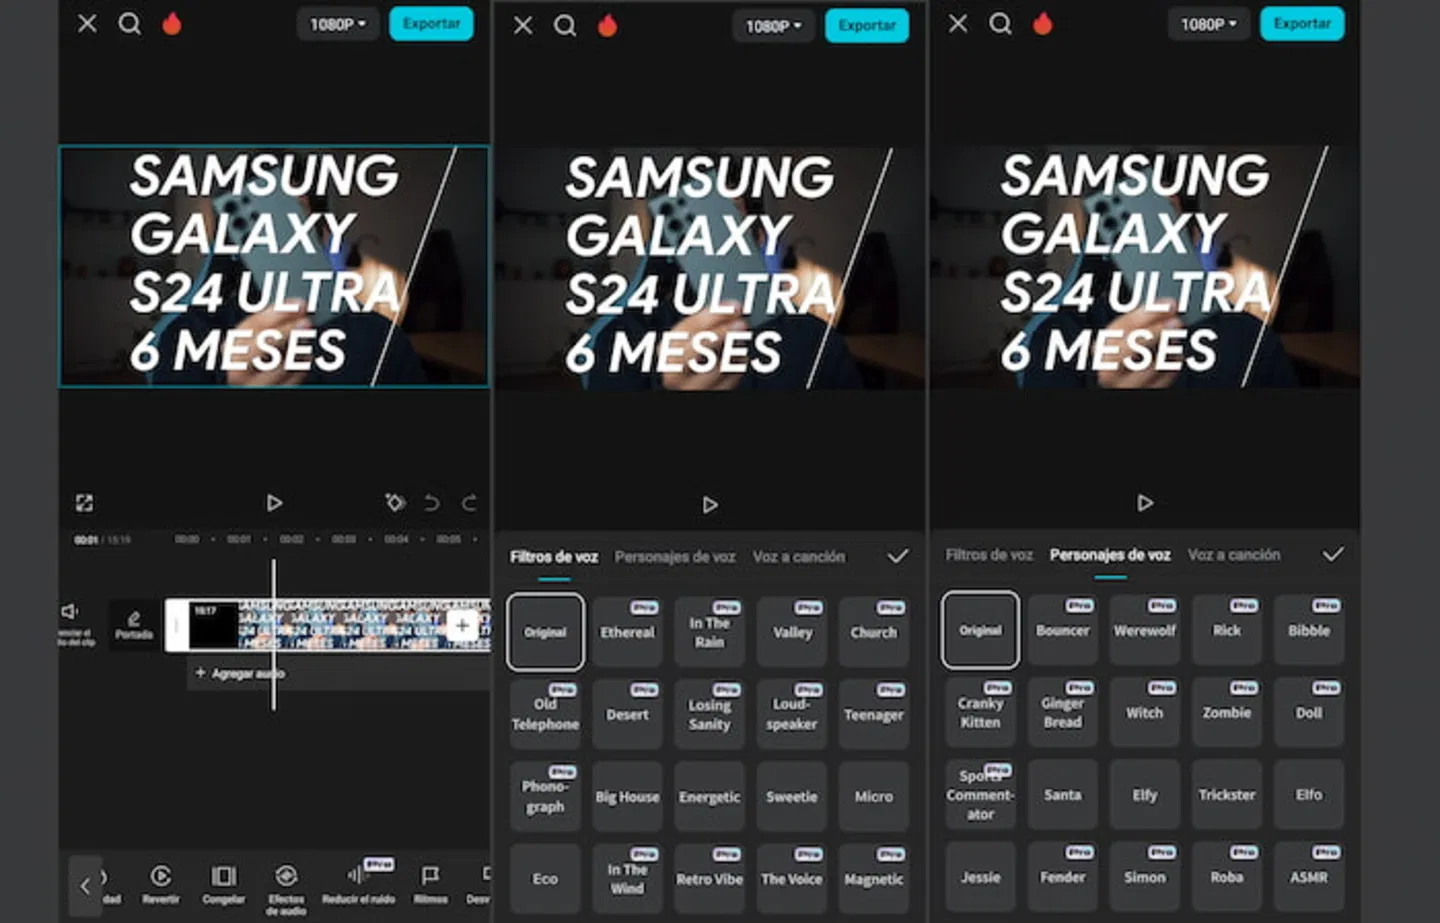
Task: Undo the last edit in left screen
Action: click(432, 502)
